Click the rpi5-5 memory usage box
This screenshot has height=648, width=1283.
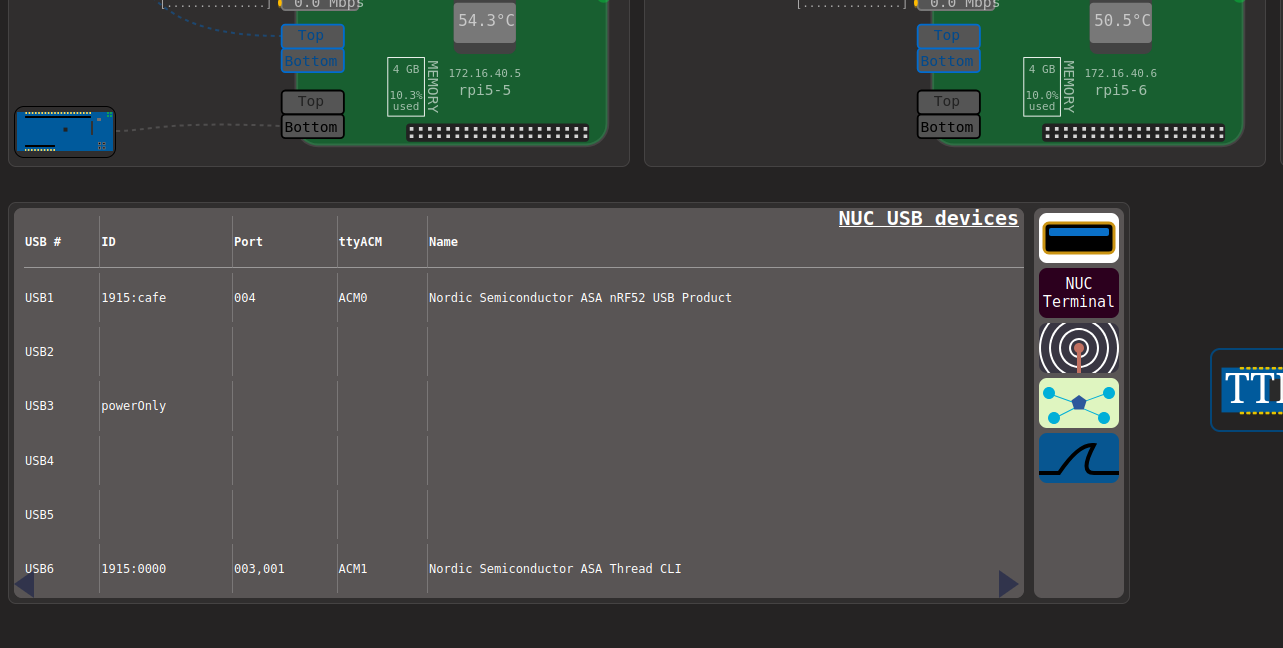[406, 87]
